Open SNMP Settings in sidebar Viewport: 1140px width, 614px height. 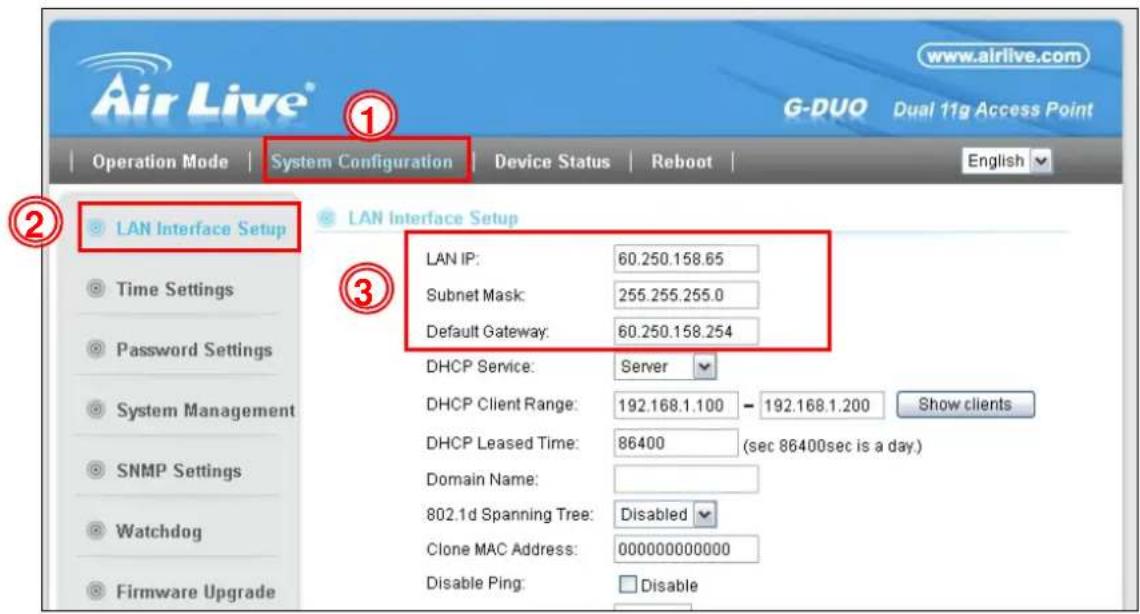tap(178, 471)
